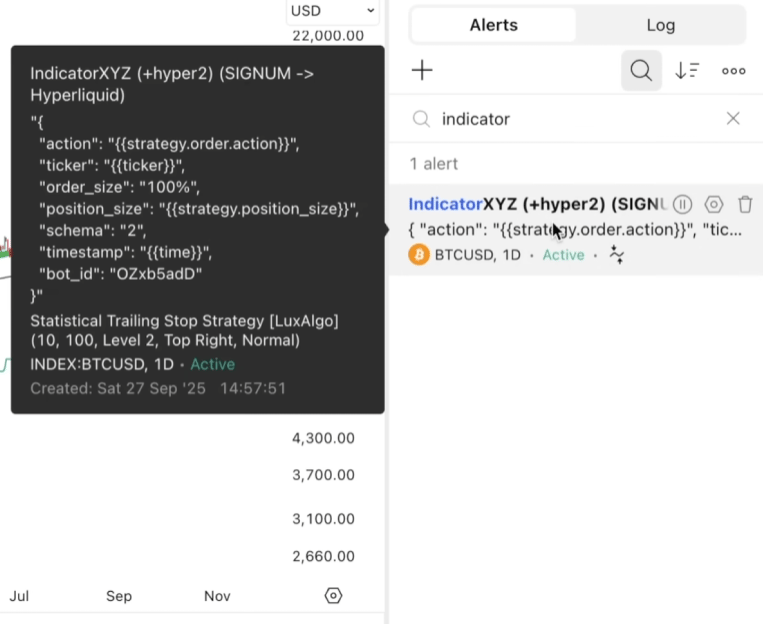Click the 'Created: Sat 27 Sep '25' timestamp

[x=118, y=388]
